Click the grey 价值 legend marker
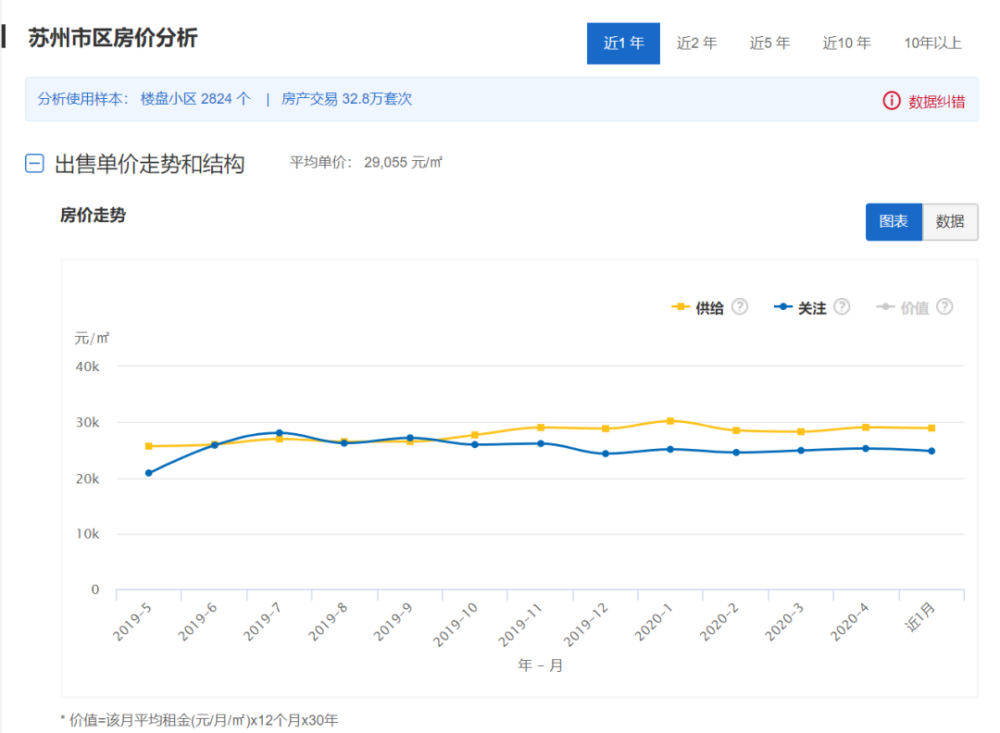The height and width of the screenshot is (733, 1000). 885,307
